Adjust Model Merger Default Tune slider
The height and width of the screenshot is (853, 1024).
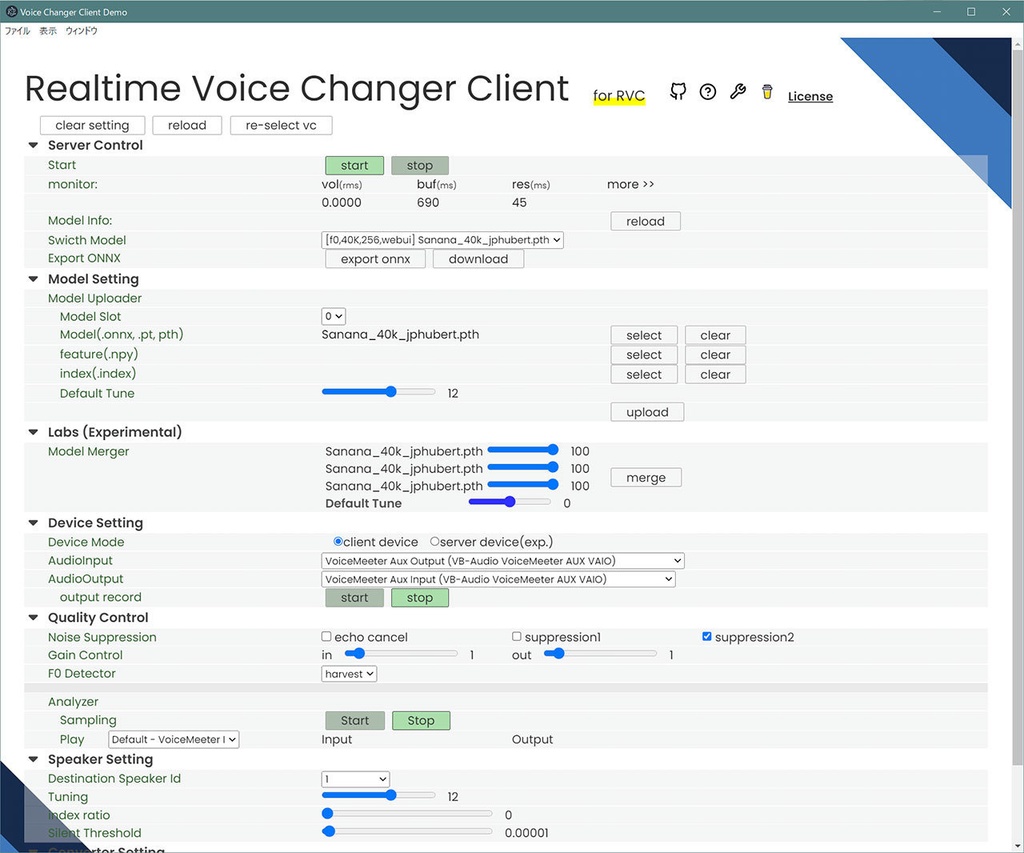pyautogui.click(x=510, y=502)
